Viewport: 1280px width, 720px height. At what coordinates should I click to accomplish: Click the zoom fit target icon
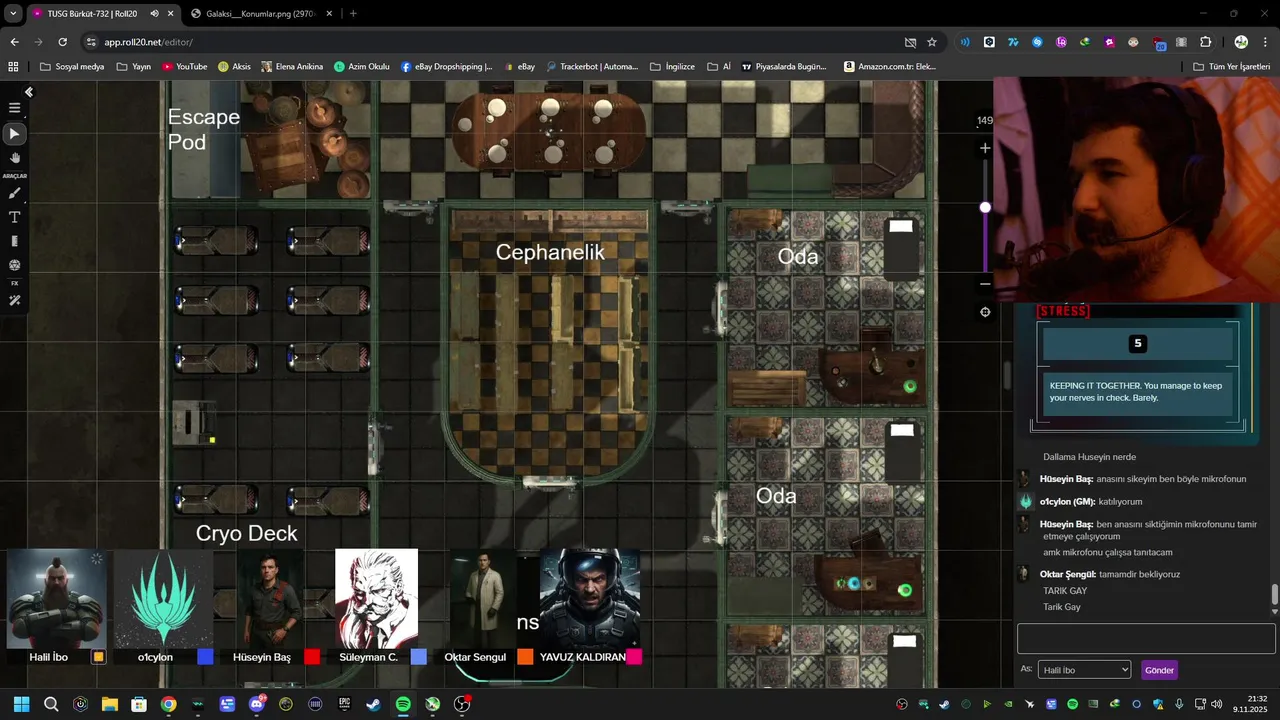coord(985,312)
